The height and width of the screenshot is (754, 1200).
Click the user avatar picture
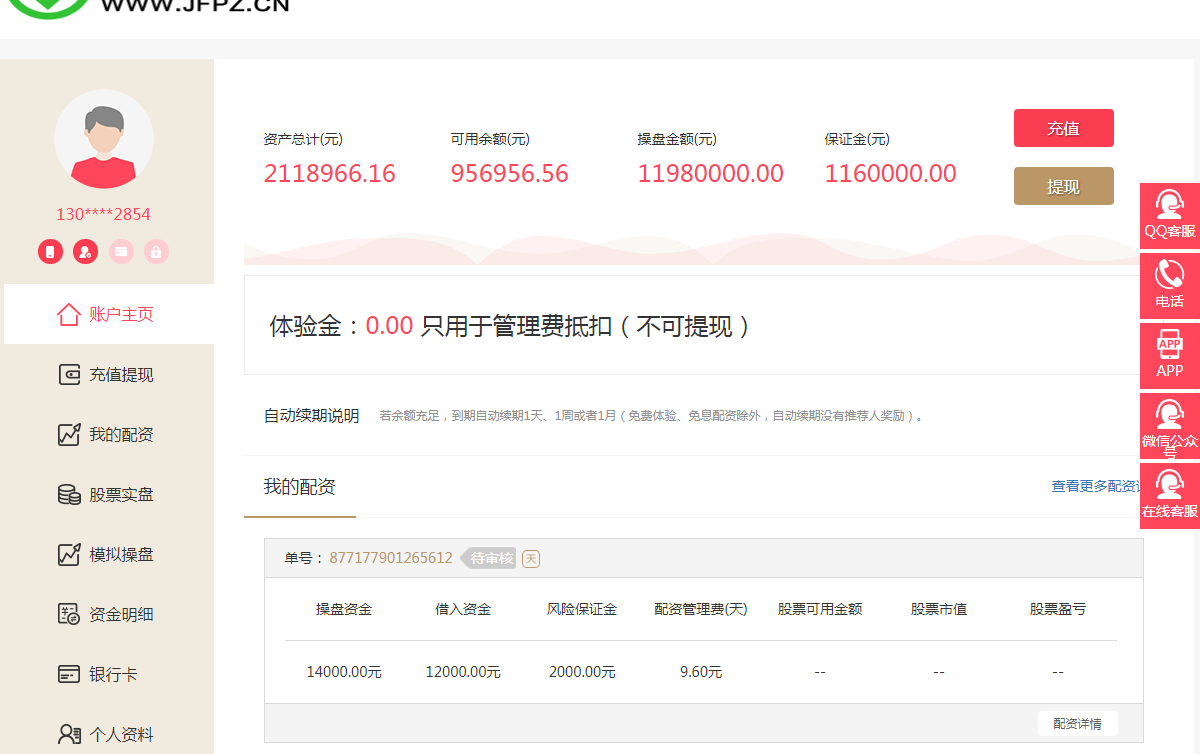pos(104,140)
